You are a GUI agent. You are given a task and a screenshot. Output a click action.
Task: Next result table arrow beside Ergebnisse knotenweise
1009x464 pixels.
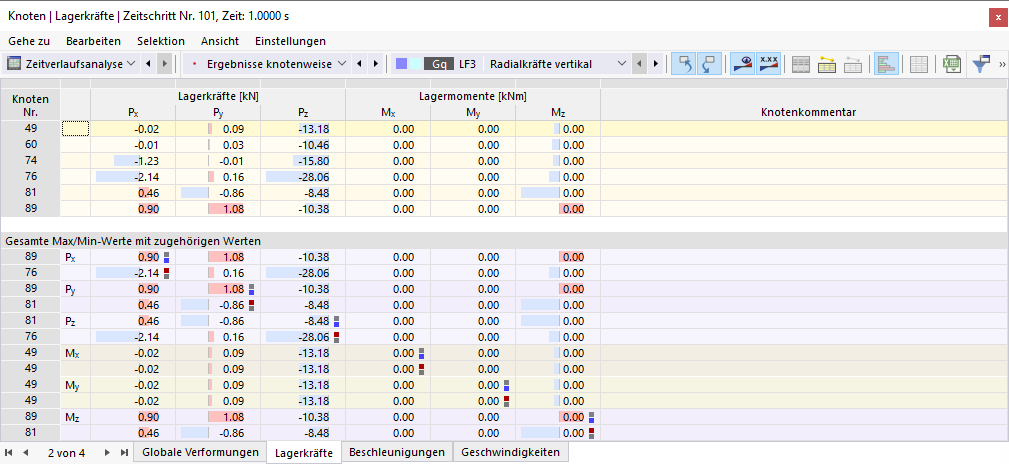point(375,64)
